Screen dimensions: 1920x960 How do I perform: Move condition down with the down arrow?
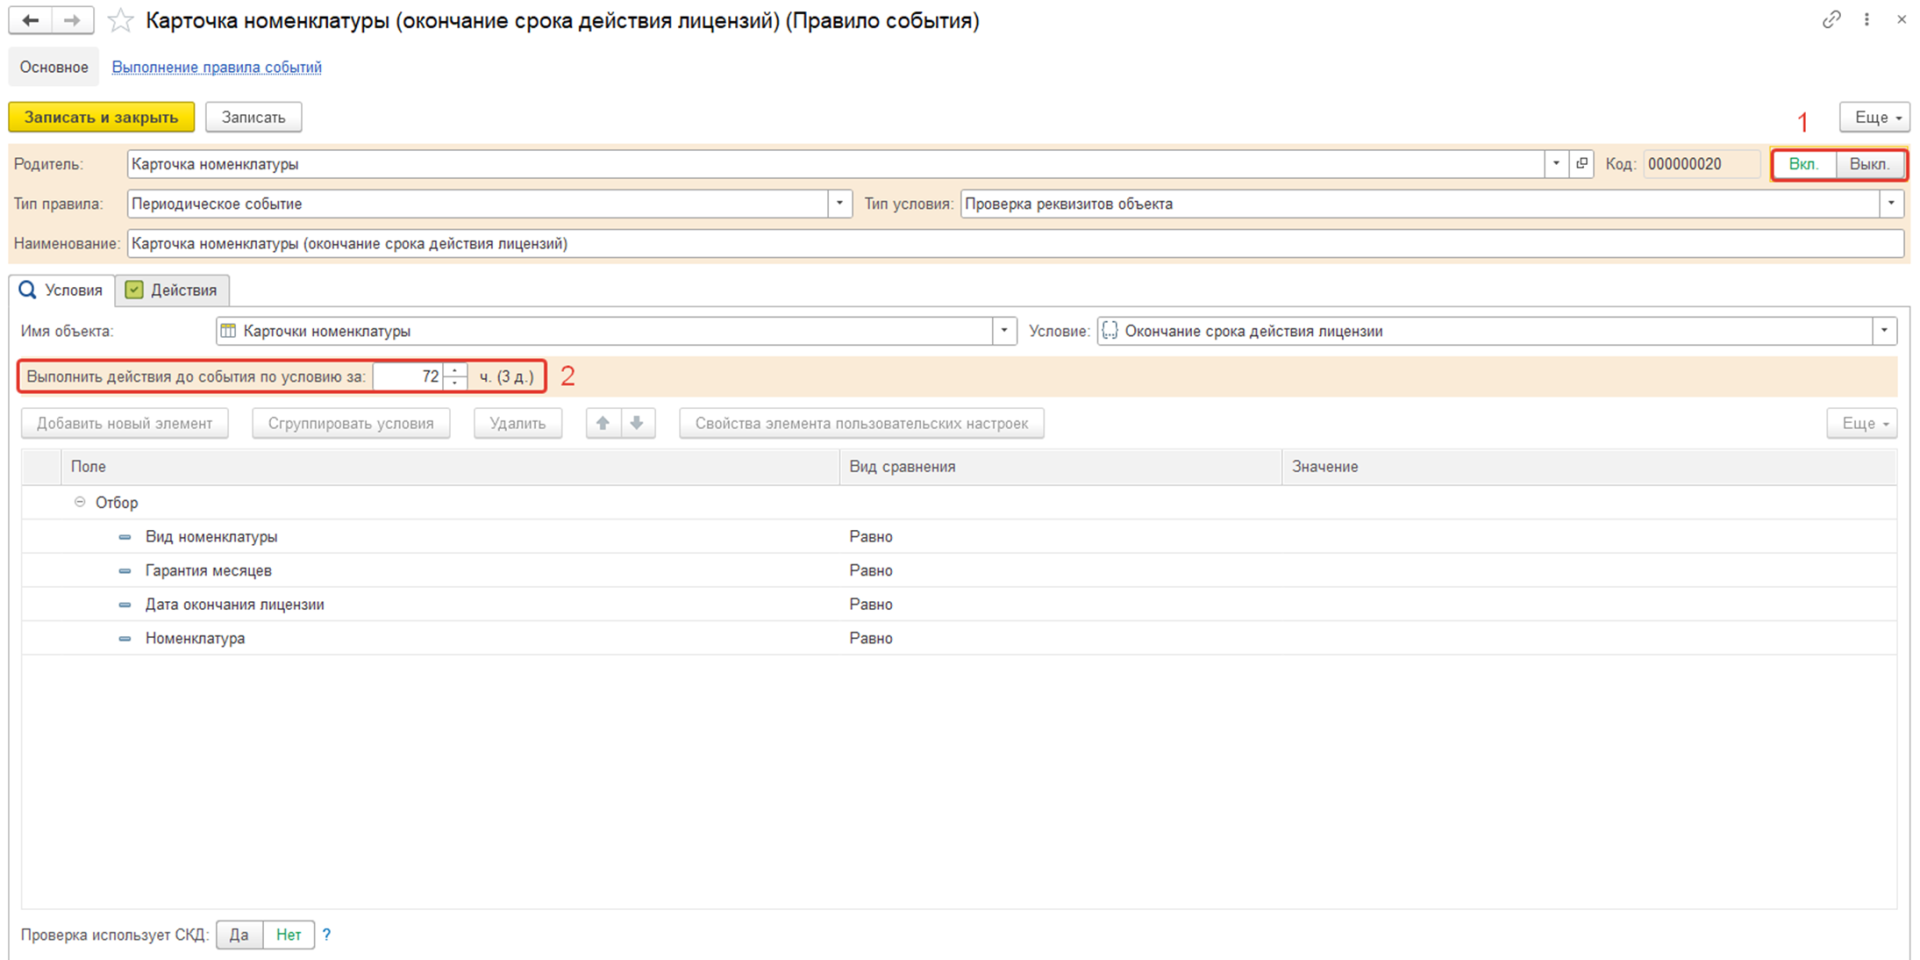637,423
